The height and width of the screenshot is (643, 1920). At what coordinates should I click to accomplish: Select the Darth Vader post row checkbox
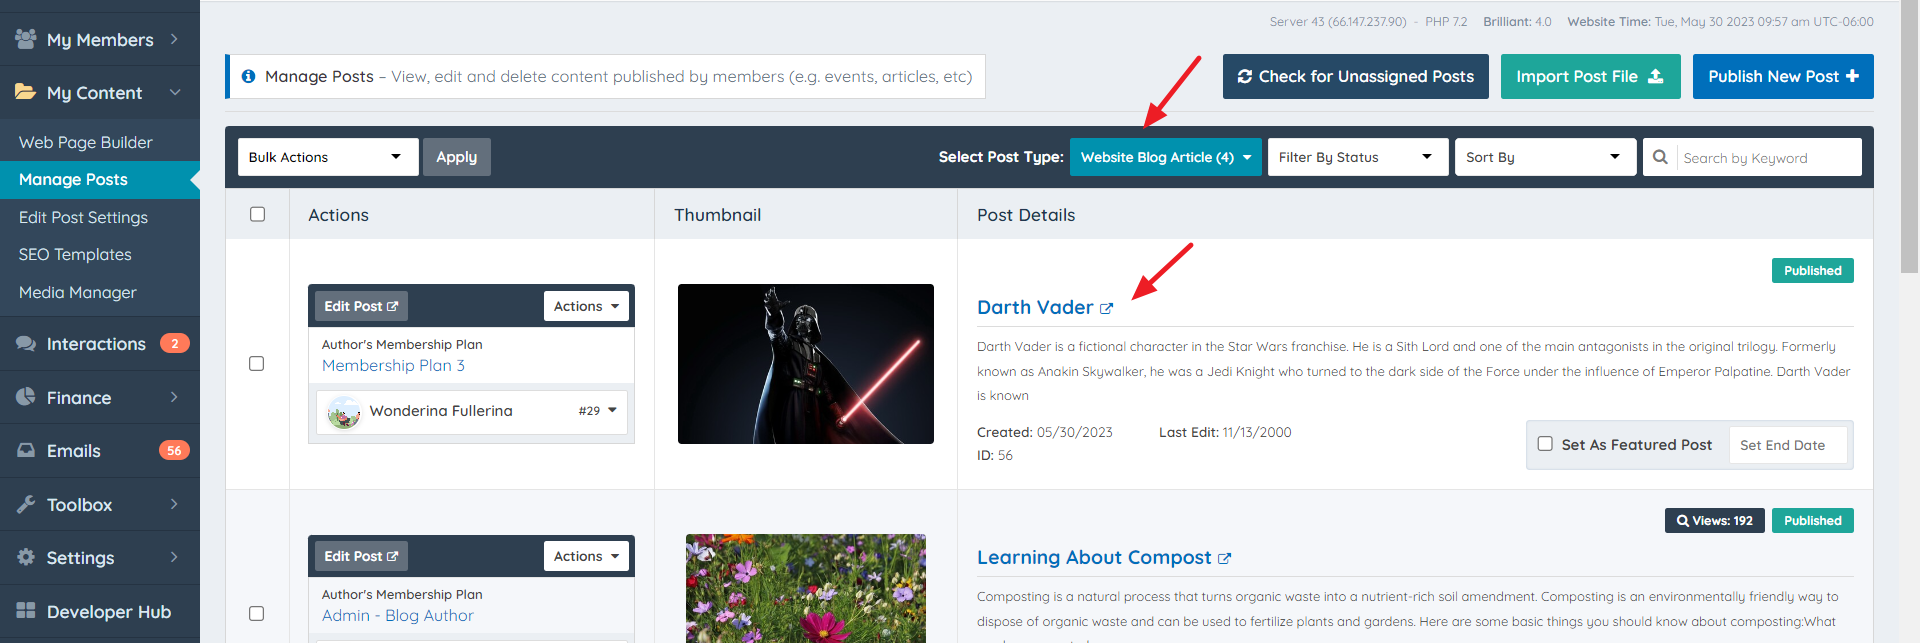click(256, 363)
